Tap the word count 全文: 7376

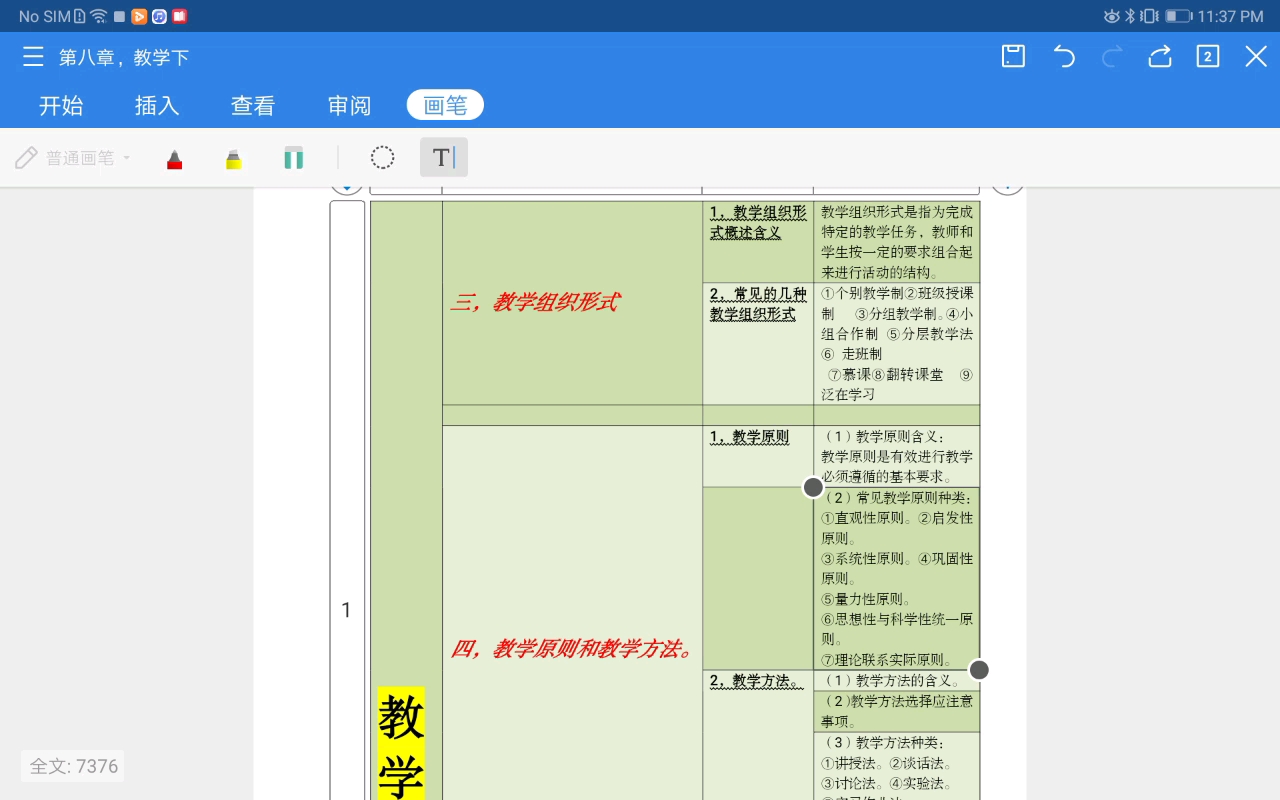(x=74, y=766)
